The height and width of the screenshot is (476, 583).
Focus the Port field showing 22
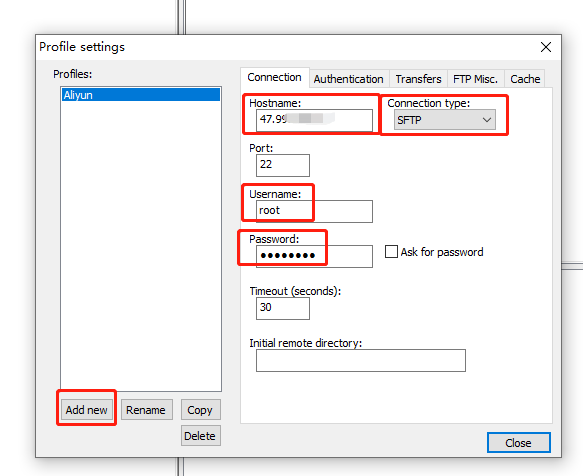tap(283, 165)
